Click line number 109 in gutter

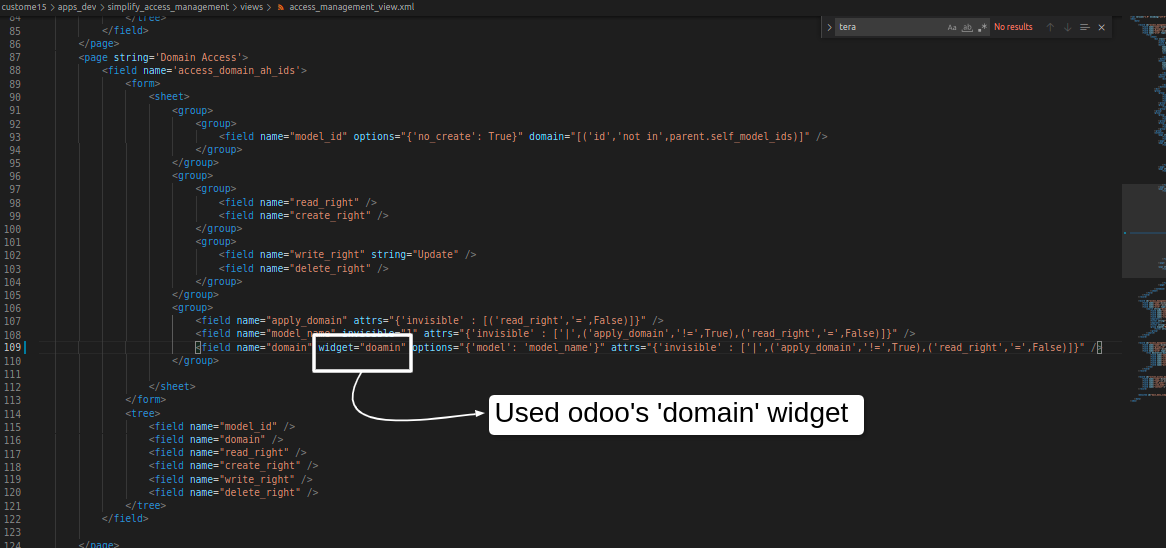pyautogui.click(x=12, y=347)
